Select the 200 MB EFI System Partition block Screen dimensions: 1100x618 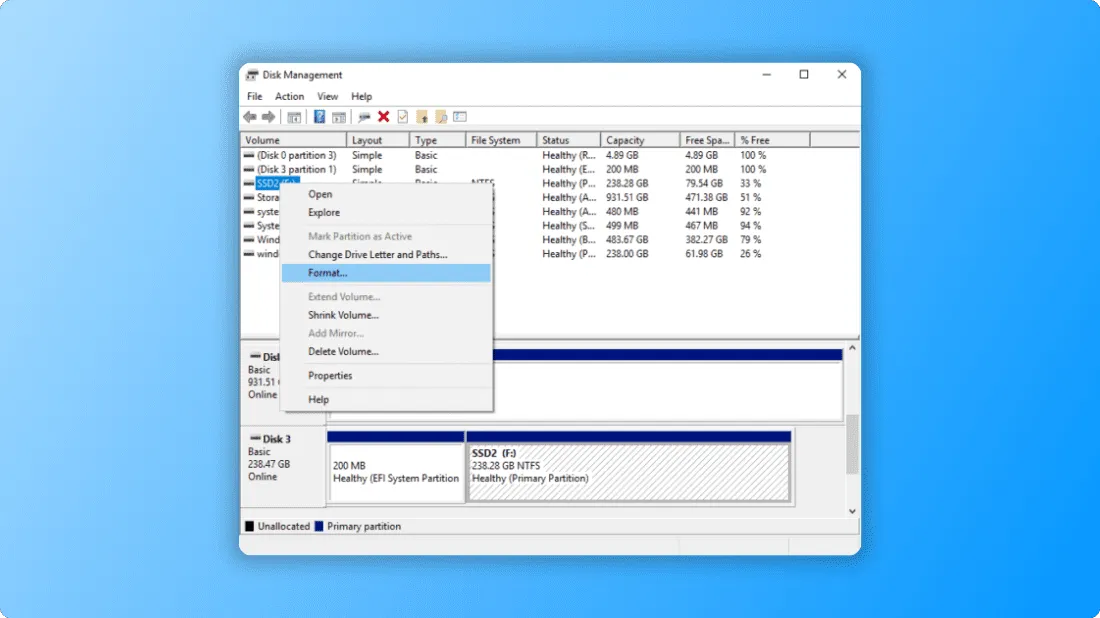point(396,467)
